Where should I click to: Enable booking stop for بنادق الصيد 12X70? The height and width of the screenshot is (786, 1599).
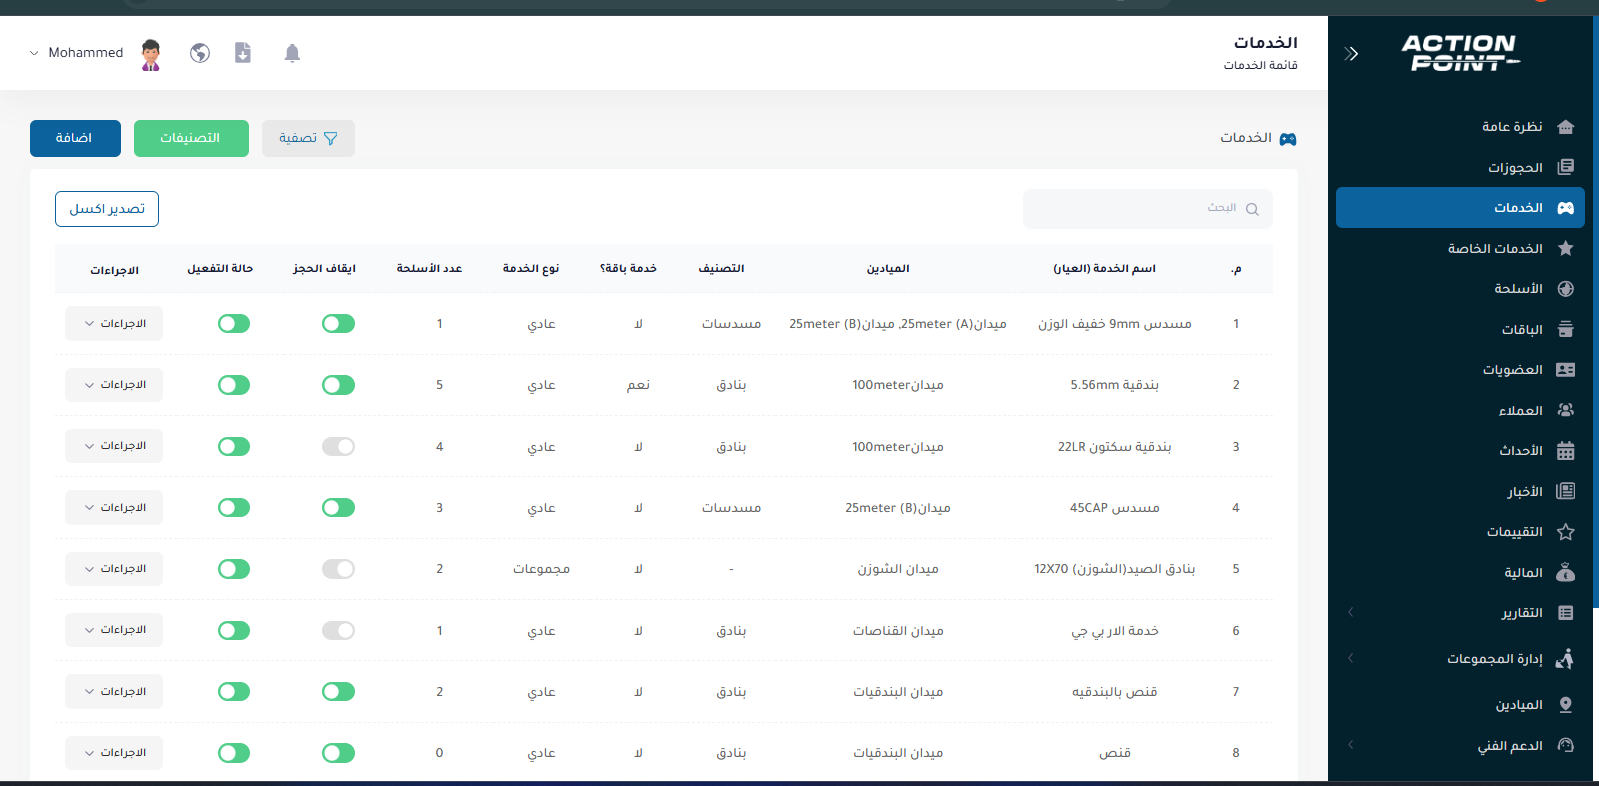338,569
